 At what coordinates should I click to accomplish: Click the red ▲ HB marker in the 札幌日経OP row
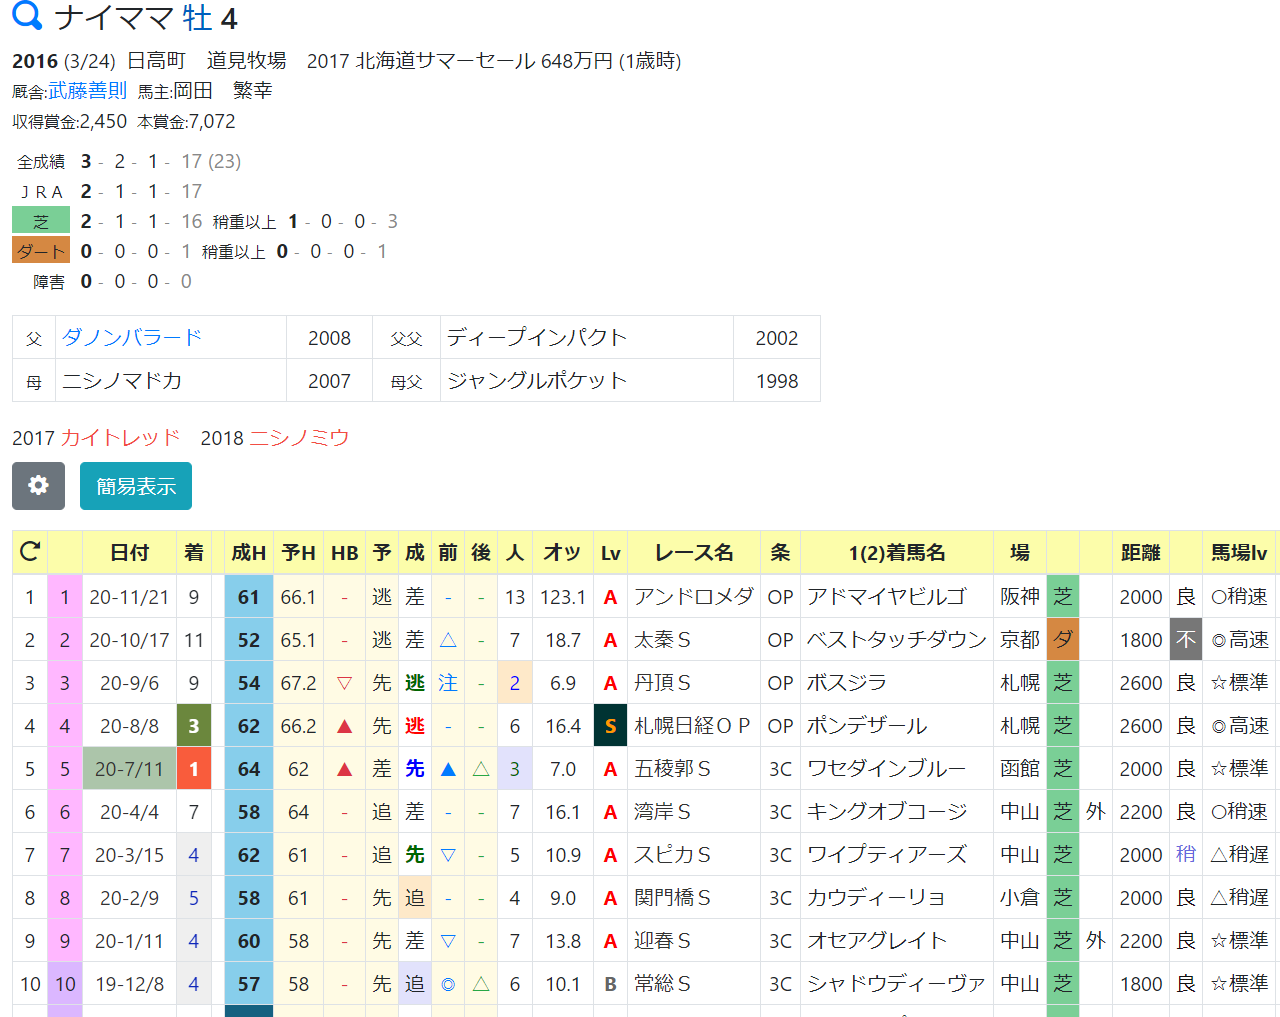tap(345, 726)
